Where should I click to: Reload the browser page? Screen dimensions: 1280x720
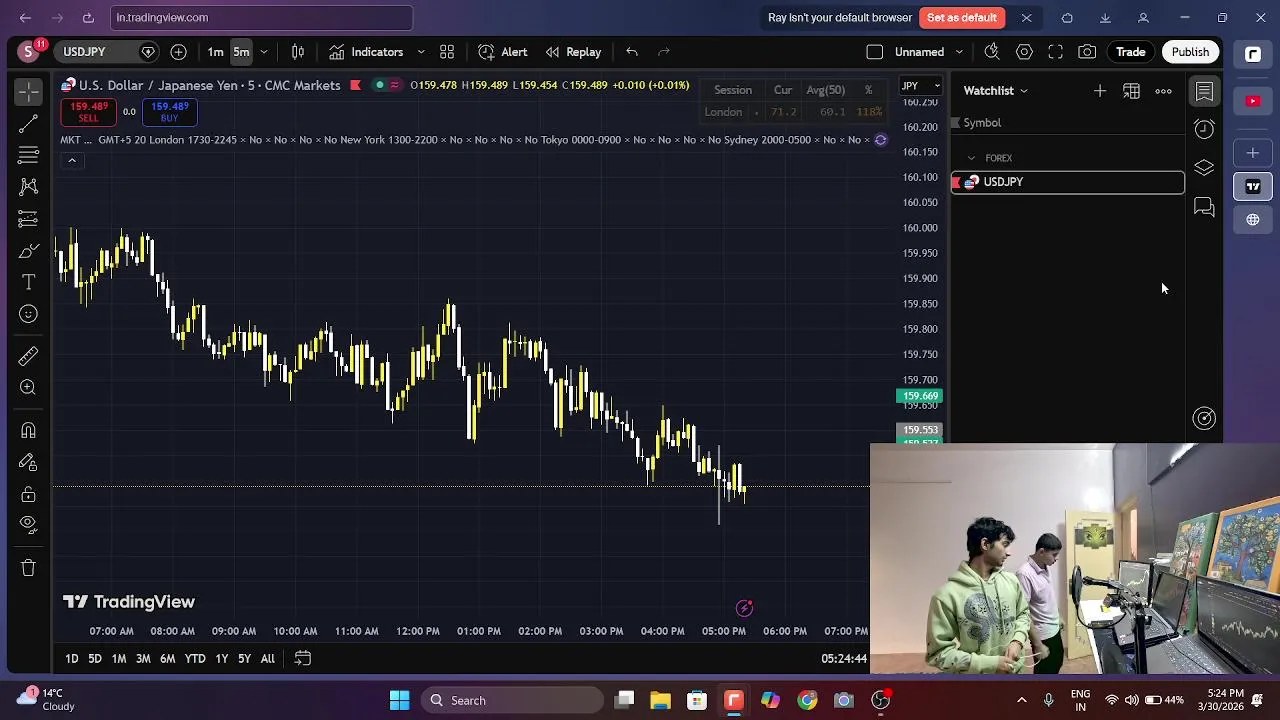coord(88,18)
